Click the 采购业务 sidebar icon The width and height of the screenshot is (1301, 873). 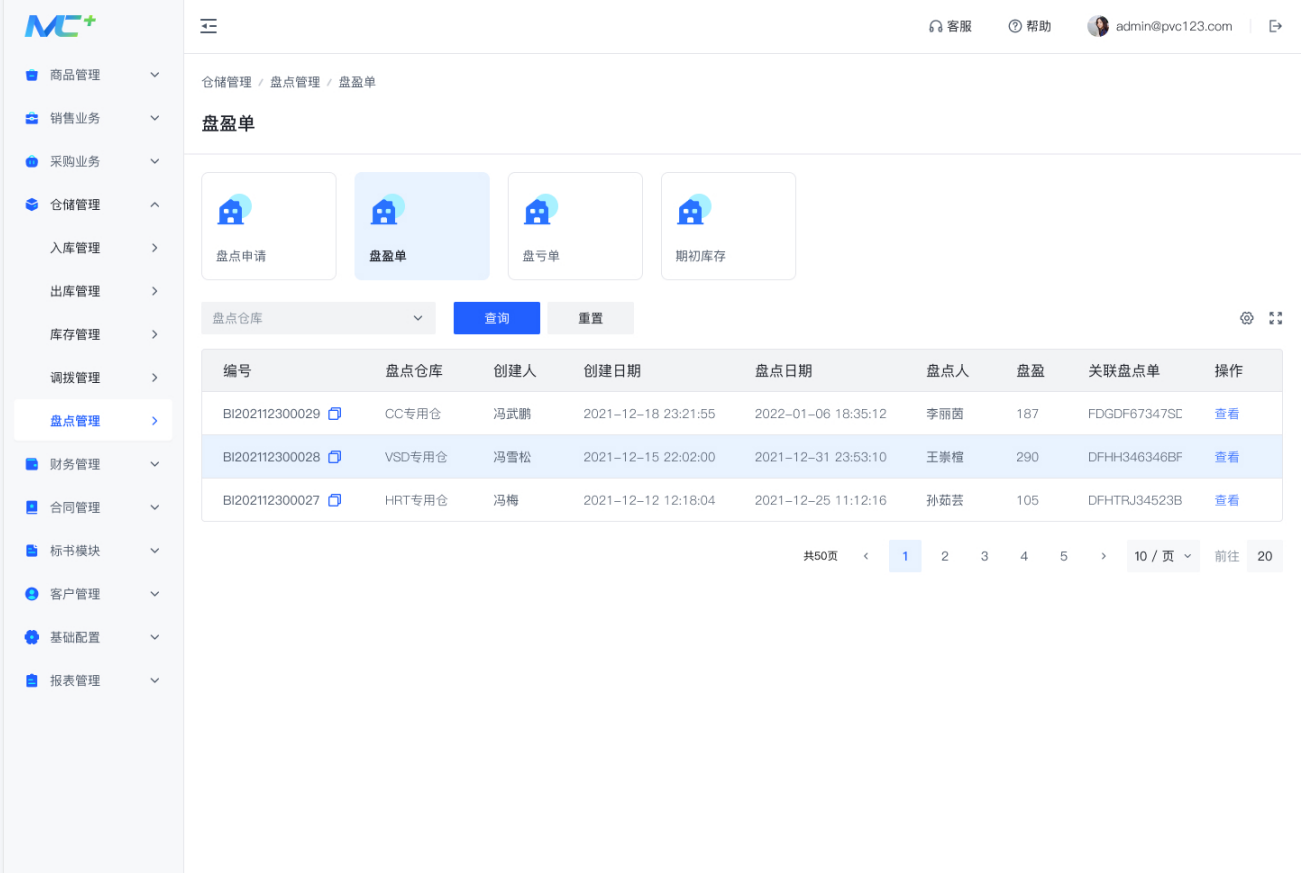[x=32, y=161]
